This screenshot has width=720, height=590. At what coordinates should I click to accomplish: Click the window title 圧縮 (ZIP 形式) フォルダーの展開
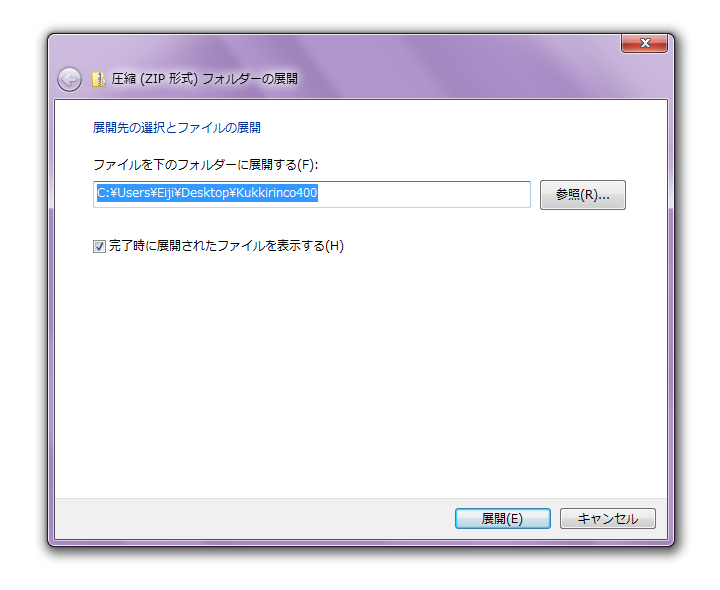pyautogui.click(x=204, y=79)
